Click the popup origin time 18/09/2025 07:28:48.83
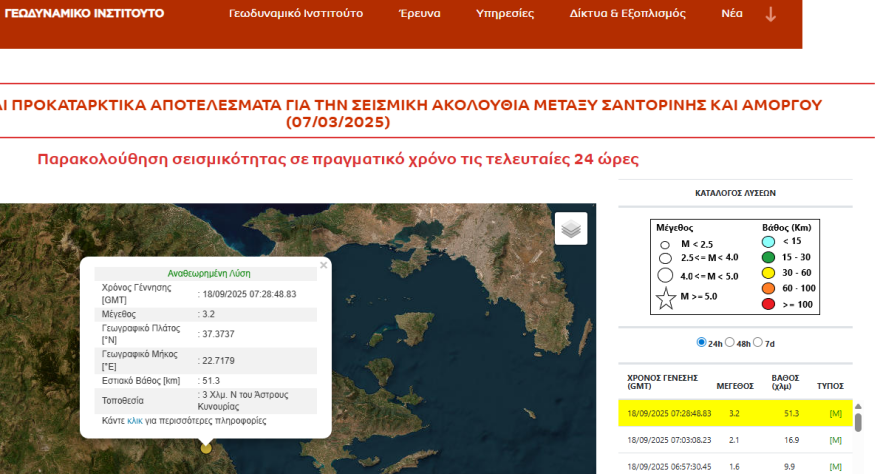Viewport: 880px width, 474px height. [249, 294]
